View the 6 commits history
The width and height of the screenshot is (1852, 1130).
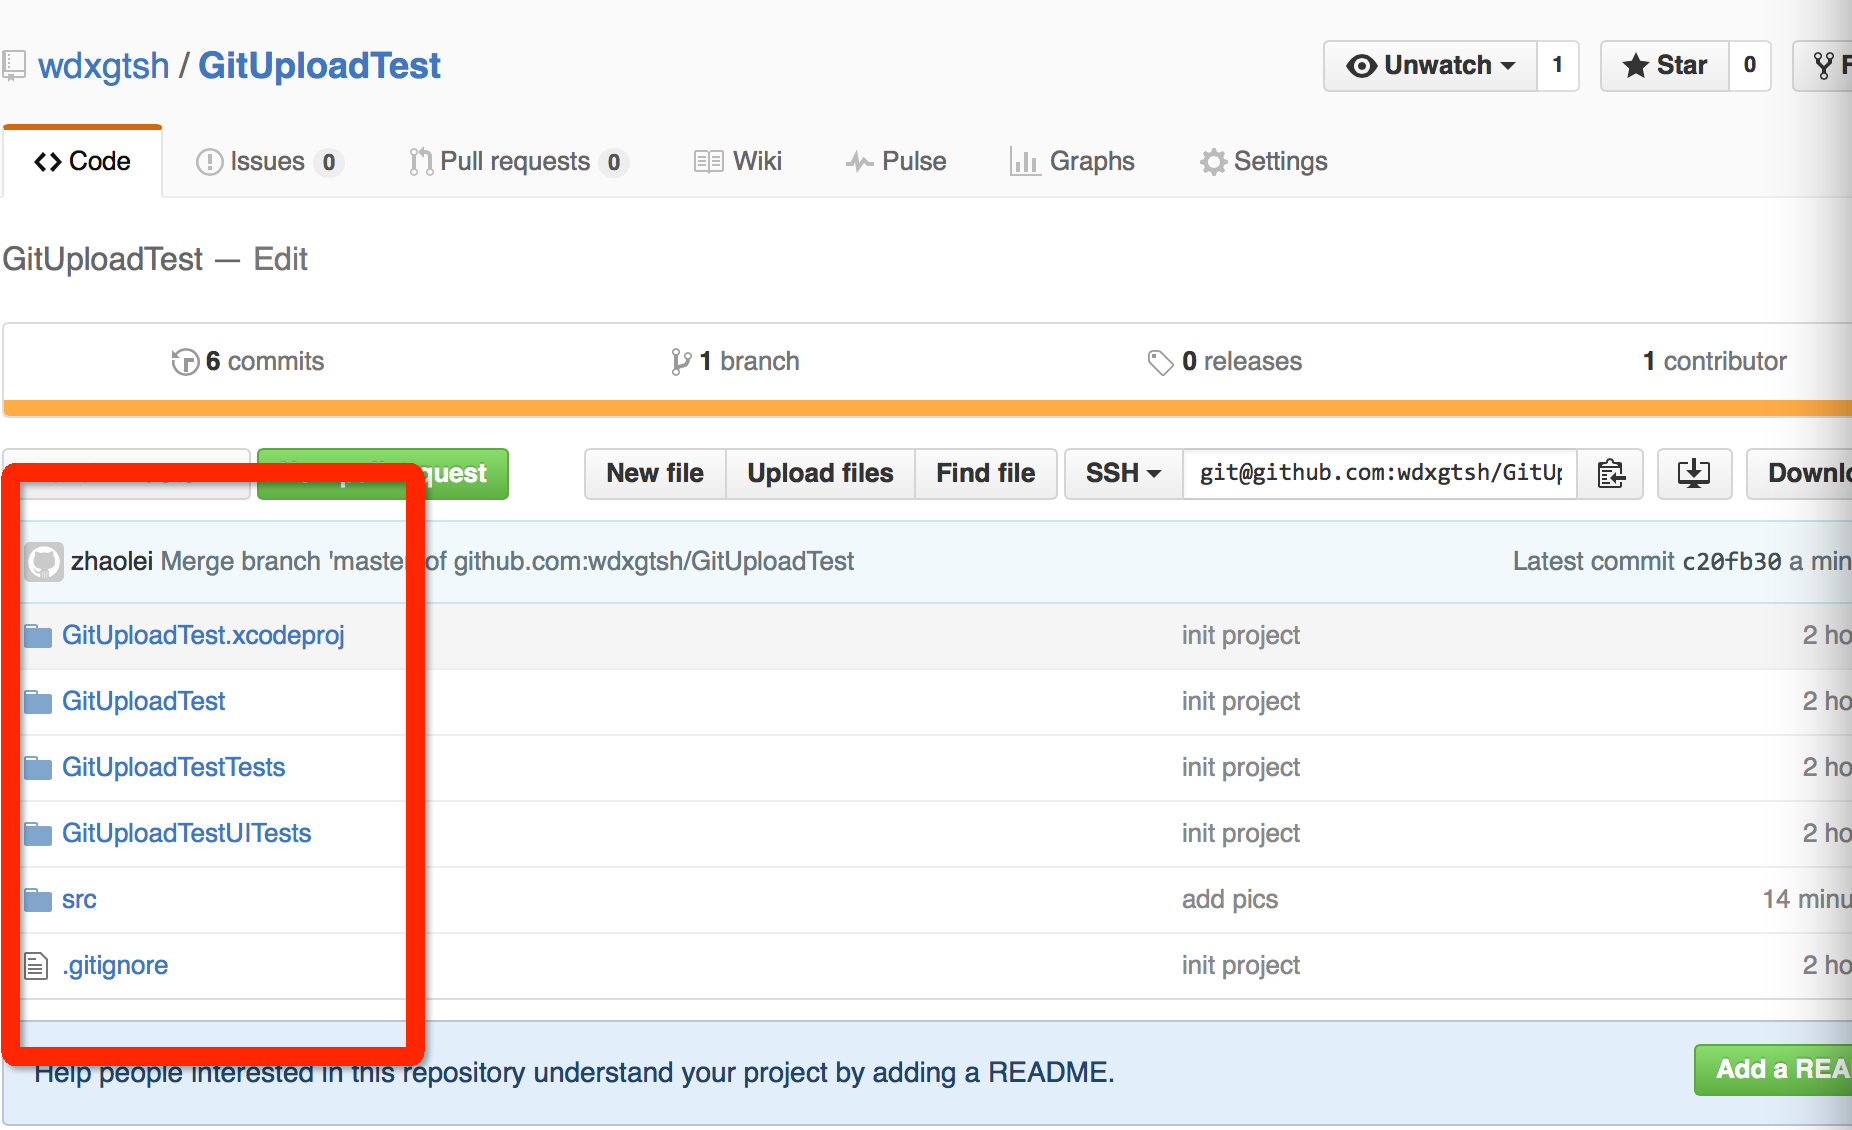[248, 362]
